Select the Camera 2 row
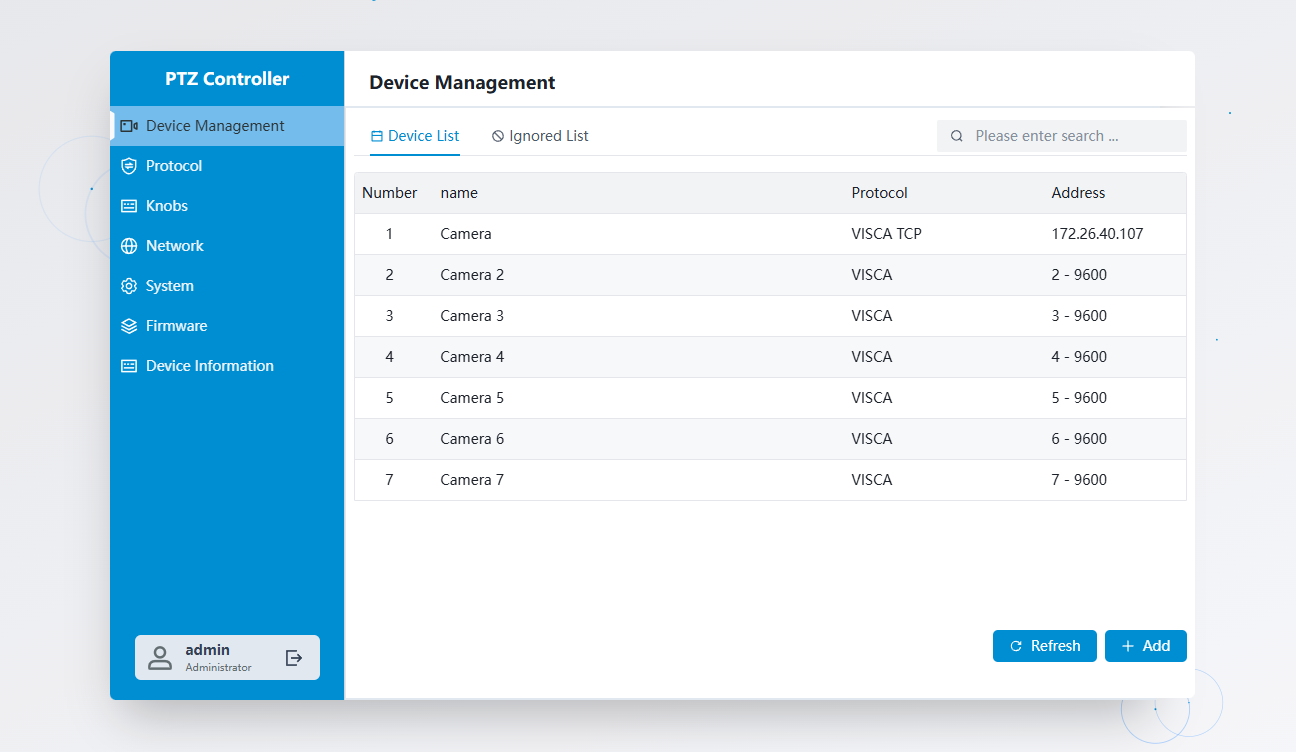The height and width of the screenshot is (752, 1296). (x=770, y=275)
